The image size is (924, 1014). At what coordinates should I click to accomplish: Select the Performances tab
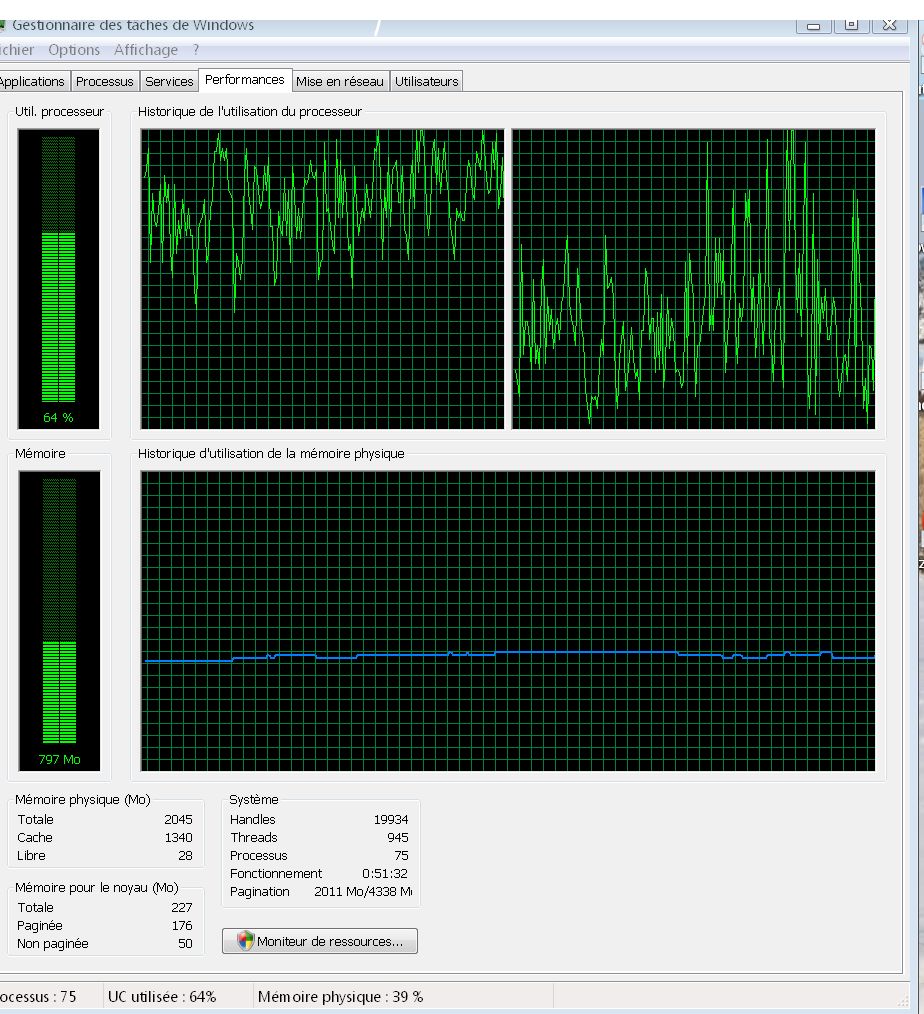(x=245, y=80)
